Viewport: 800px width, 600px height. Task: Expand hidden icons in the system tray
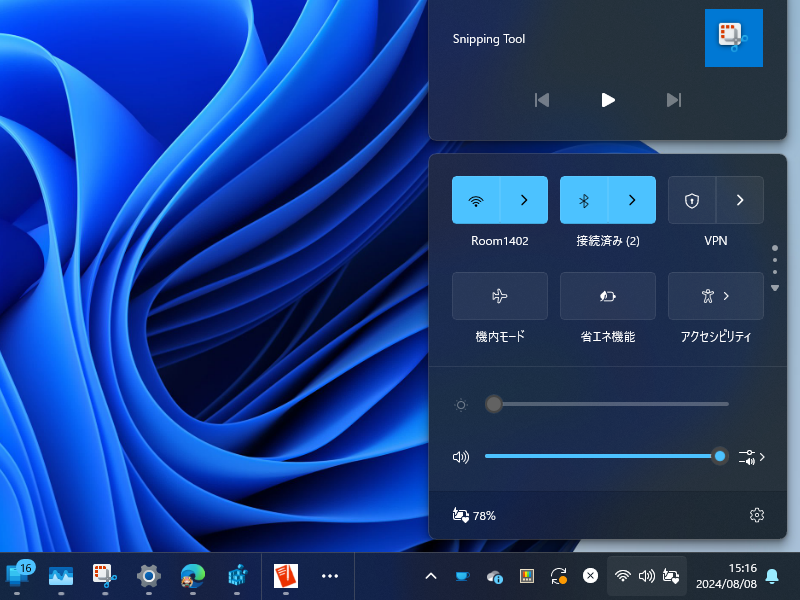[x=431, y=576]
